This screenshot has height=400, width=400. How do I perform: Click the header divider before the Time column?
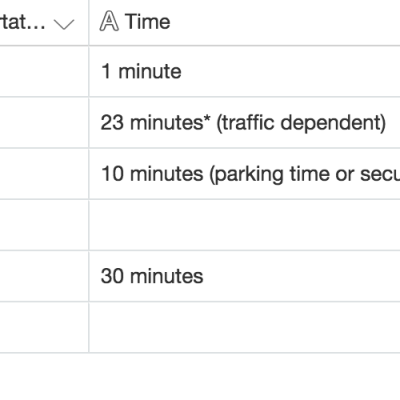pos(89,22)
